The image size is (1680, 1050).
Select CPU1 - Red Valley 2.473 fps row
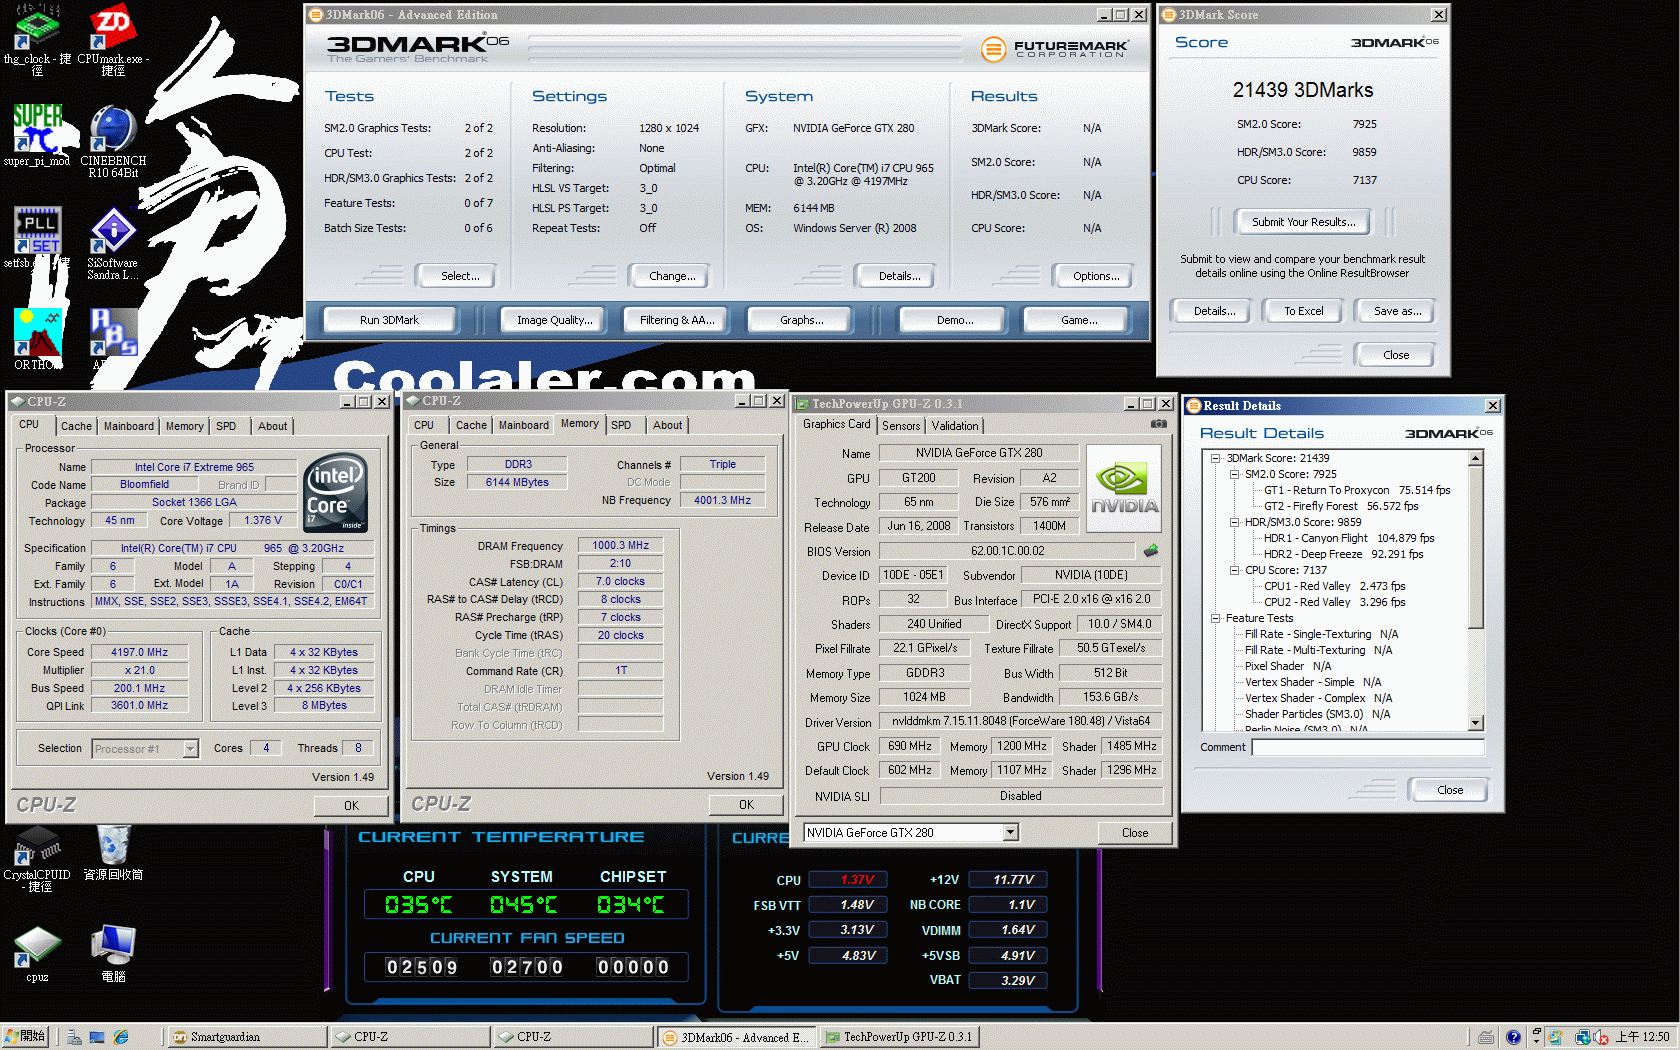coord(1334,586)
